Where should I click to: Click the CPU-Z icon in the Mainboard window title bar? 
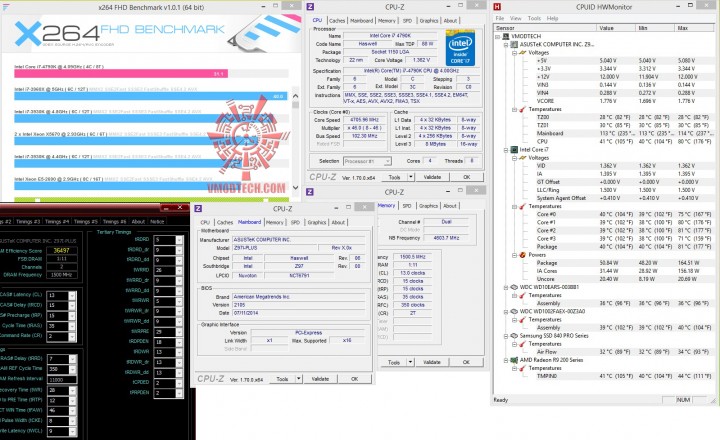pyautogui.click(x=198, y=209)
